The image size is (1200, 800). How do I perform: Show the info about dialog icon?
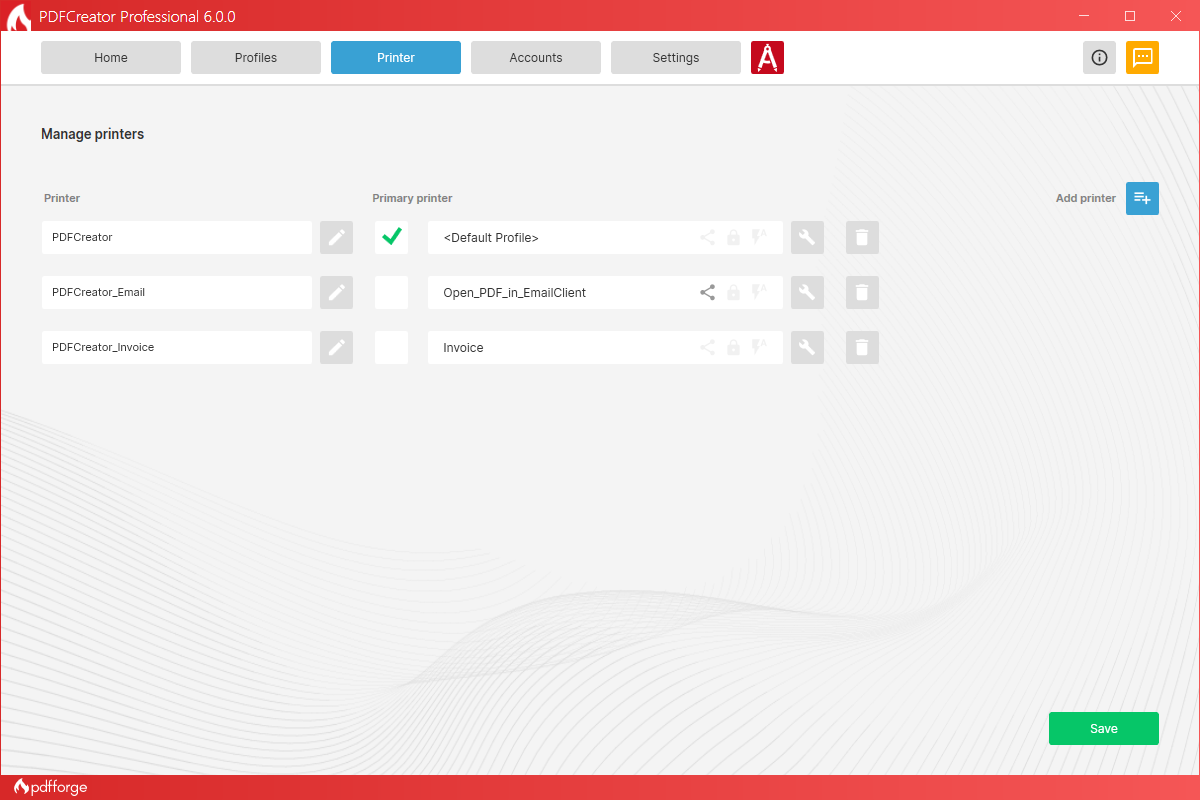[1099, 58]
